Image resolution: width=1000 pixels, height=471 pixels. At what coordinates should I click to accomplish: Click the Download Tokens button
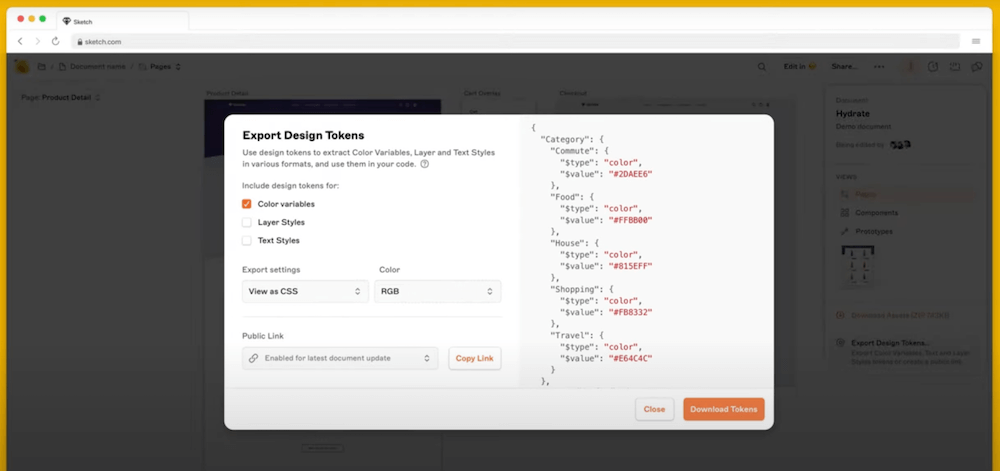(723, 409)
